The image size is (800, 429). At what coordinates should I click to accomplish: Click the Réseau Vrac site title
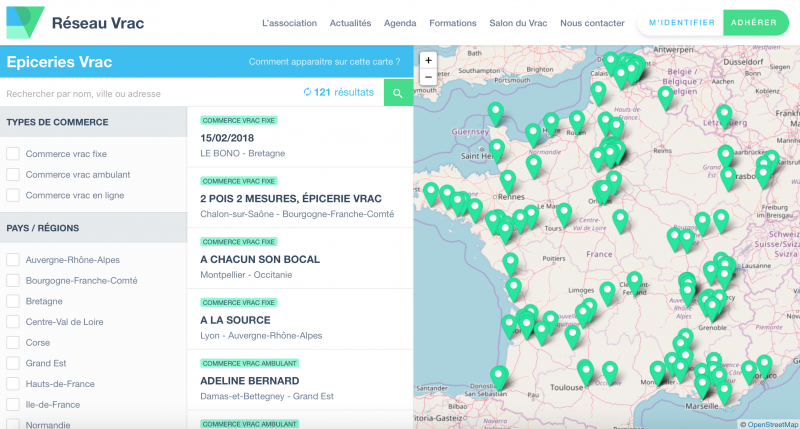point(98,23)
